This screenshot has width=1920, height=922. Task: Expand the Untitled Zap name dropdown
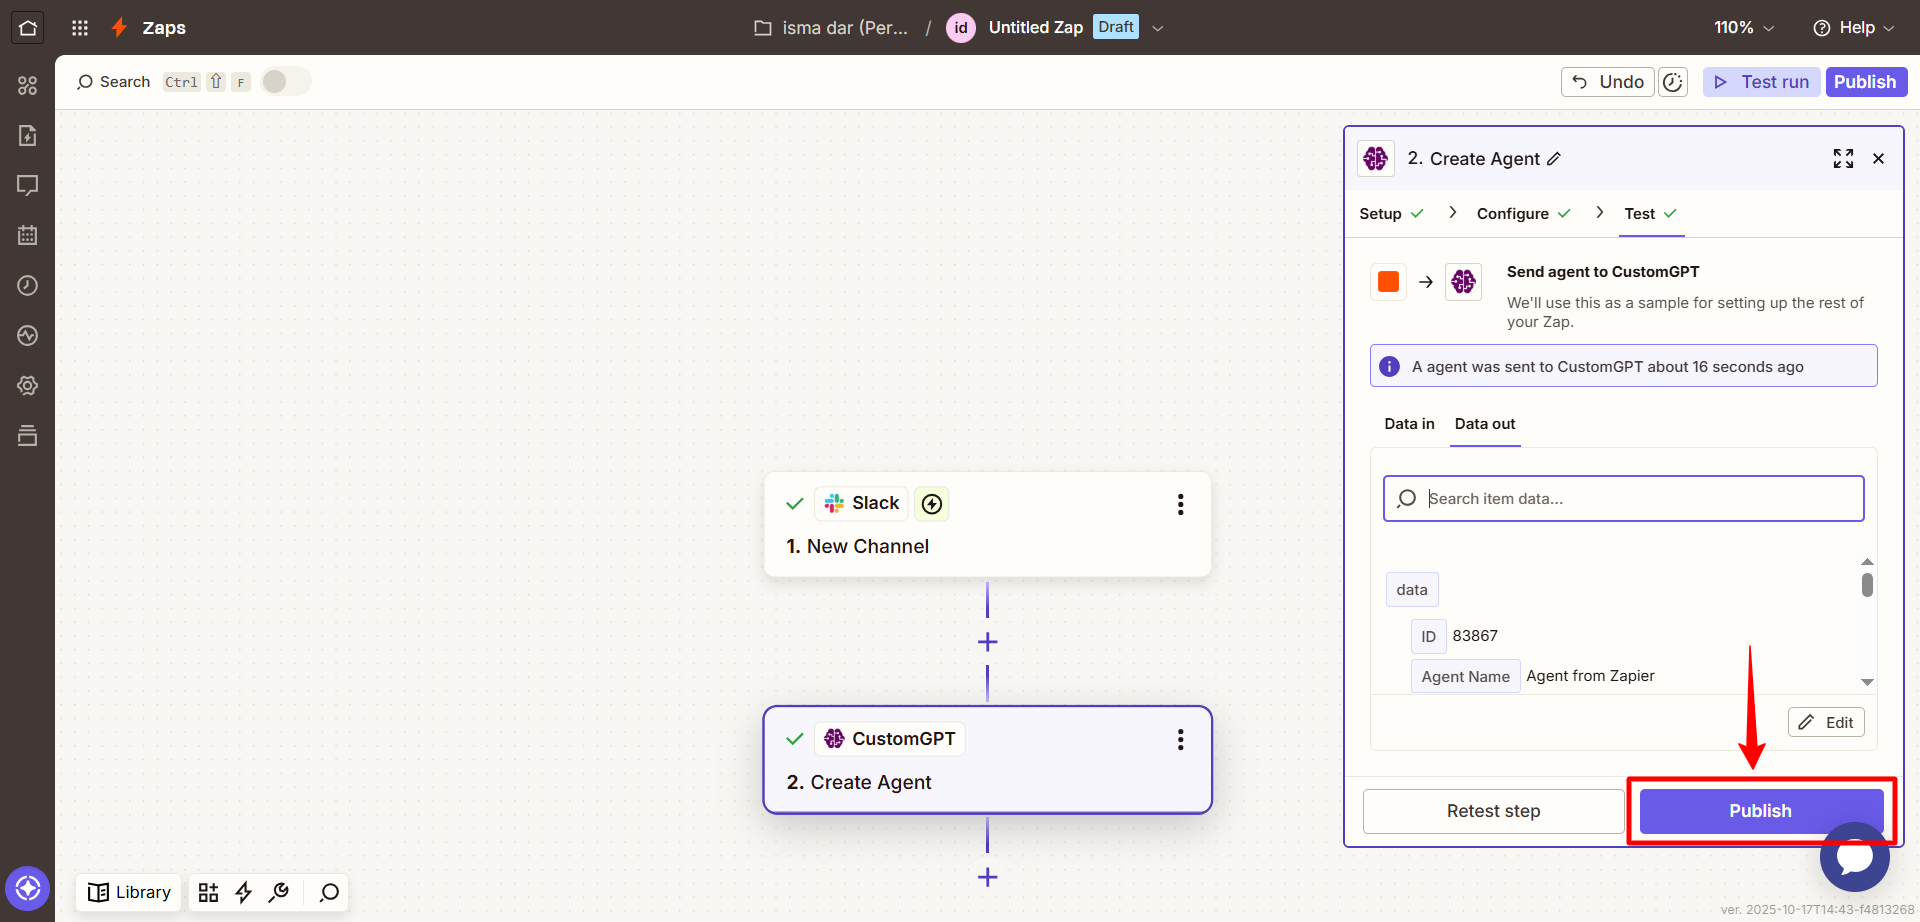point(1158,28)
